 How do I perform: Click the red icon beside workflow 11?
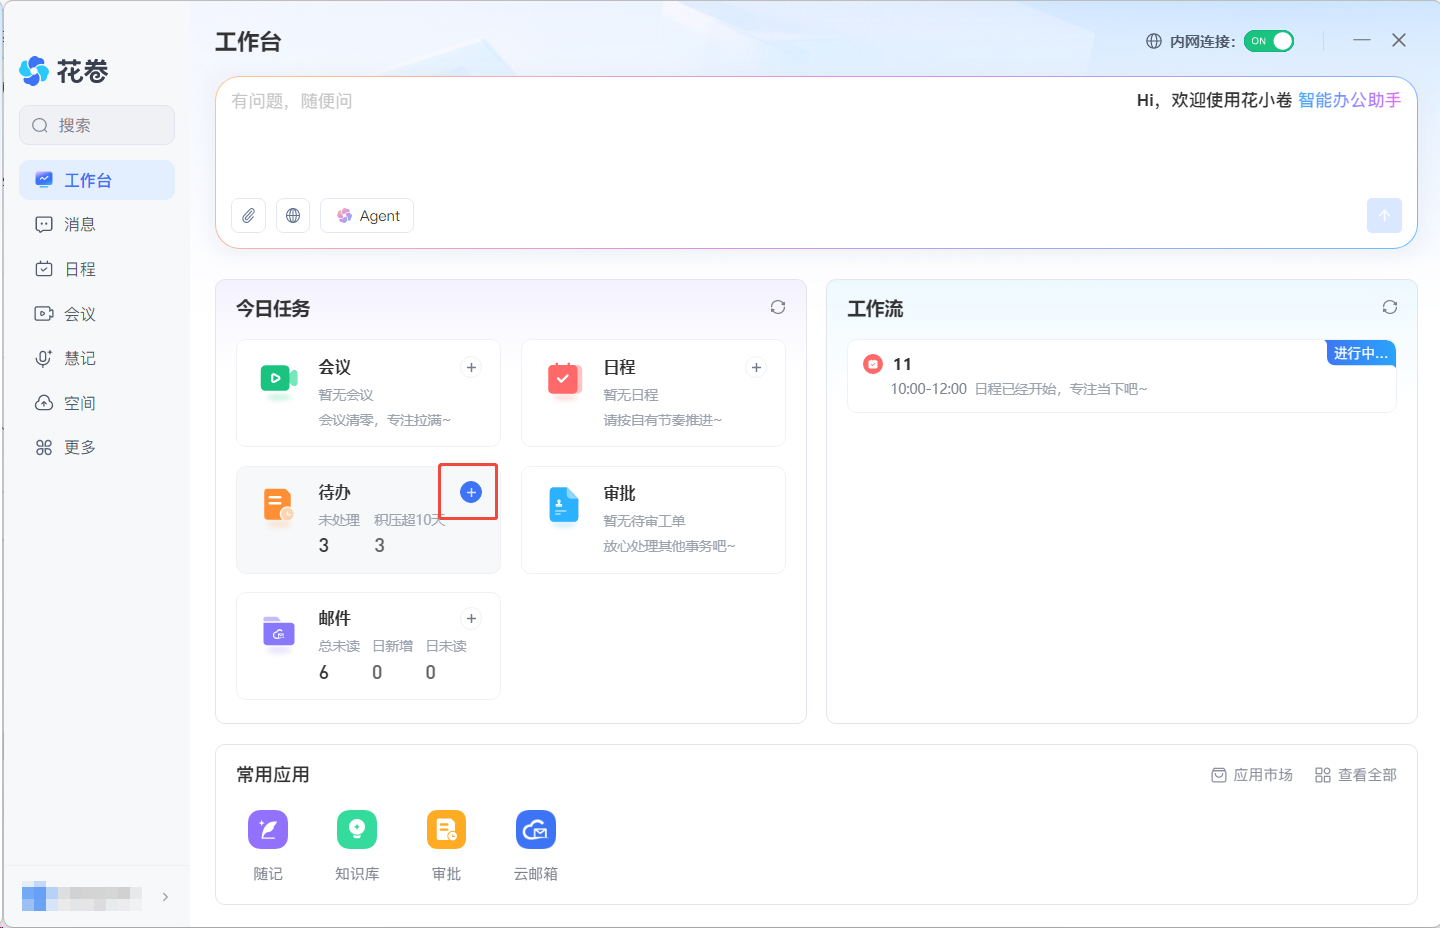(x=873, y=364)
